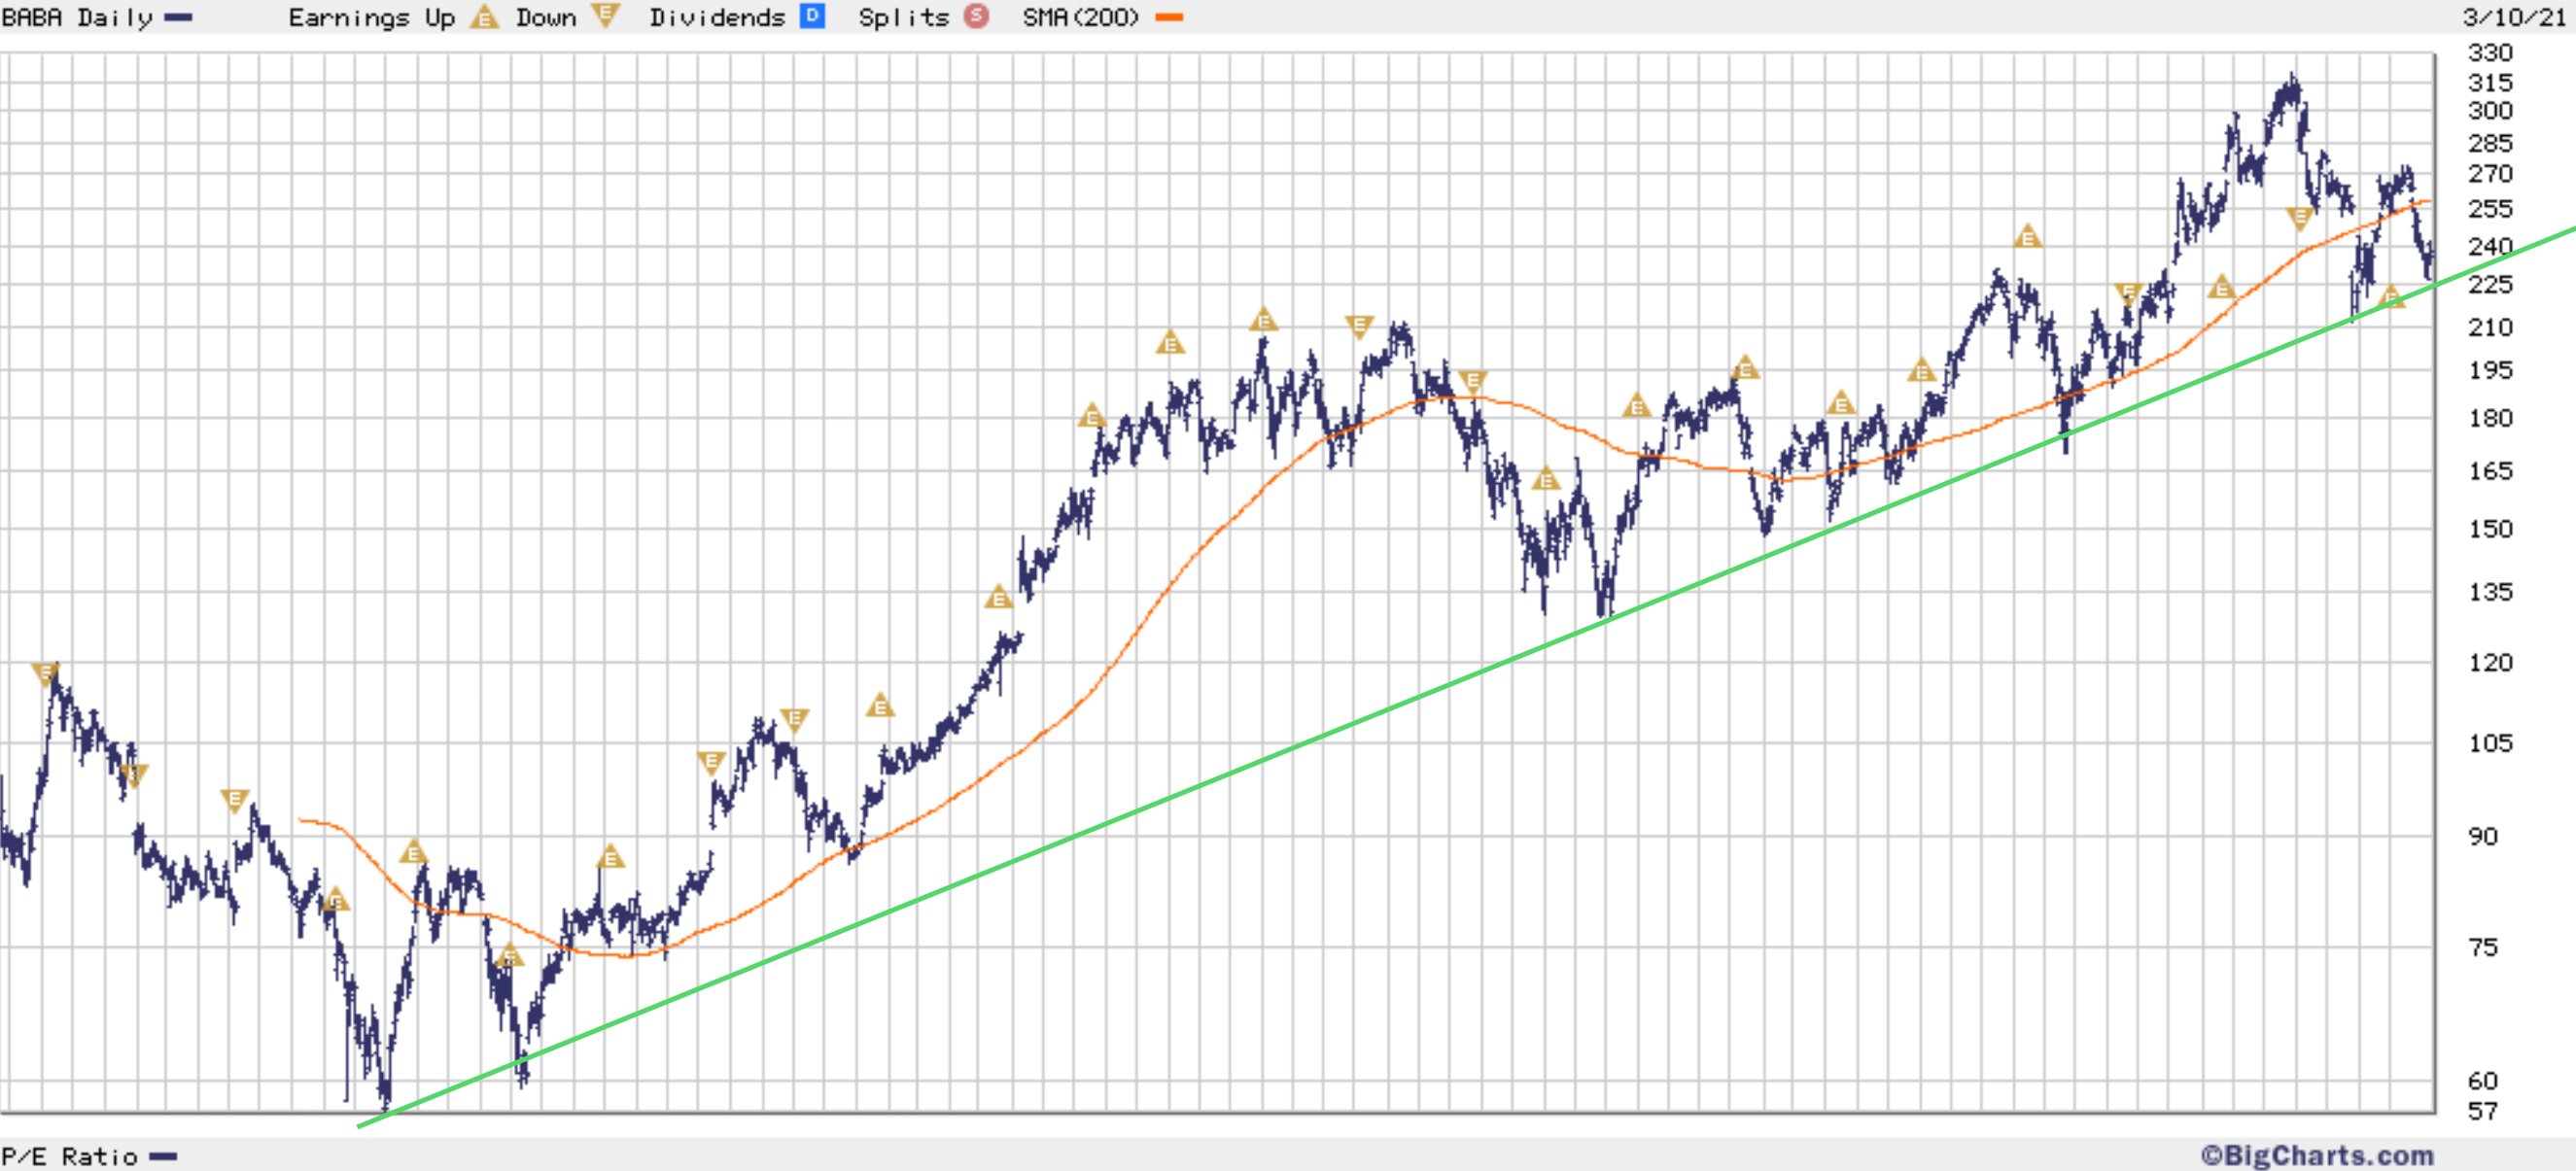Screen dimensions: 2576x1171
Task: Click the P/E Ratio panel label
Action: point(70,1157)
